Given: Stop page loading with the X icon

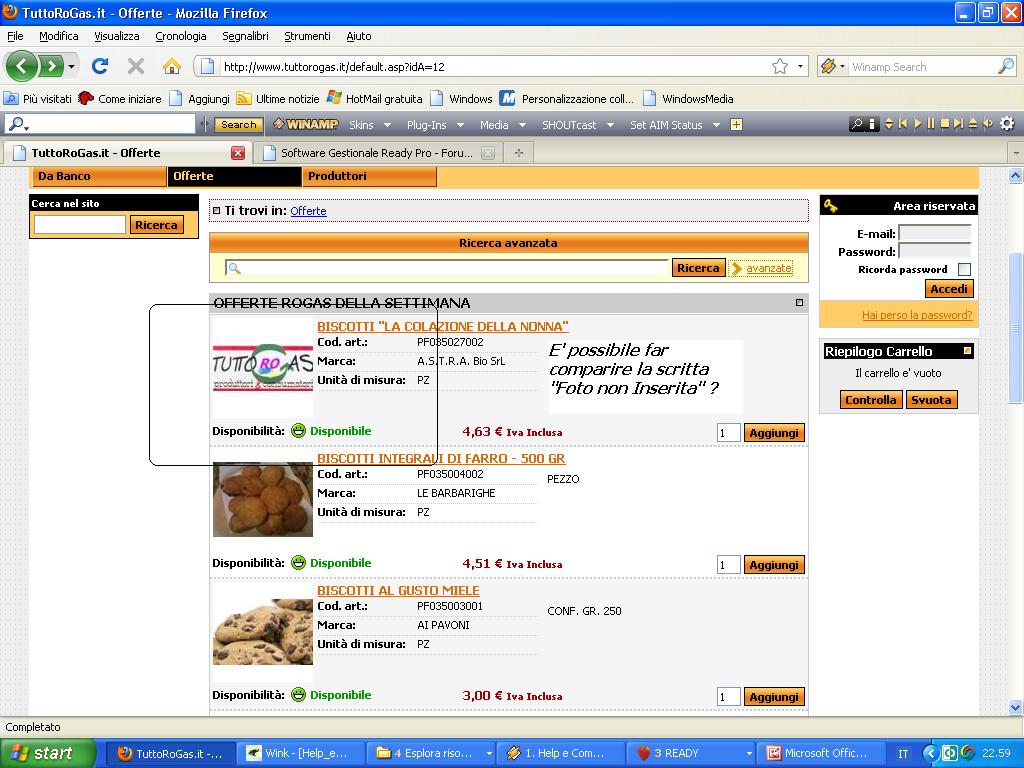Looking at the screenshot, I should (136, 66).
